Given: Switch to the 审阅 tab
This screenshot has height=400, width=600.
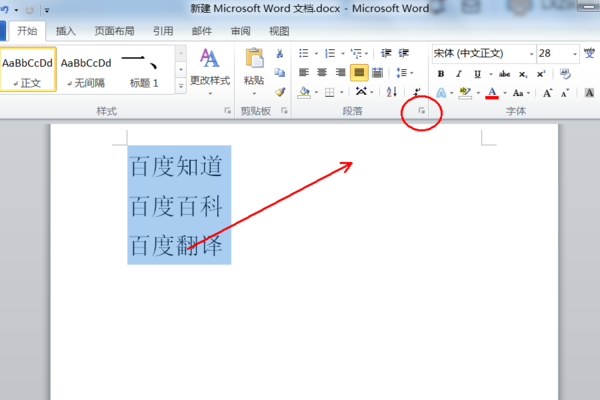Looking at the screenshot, I should pos(241,31).
